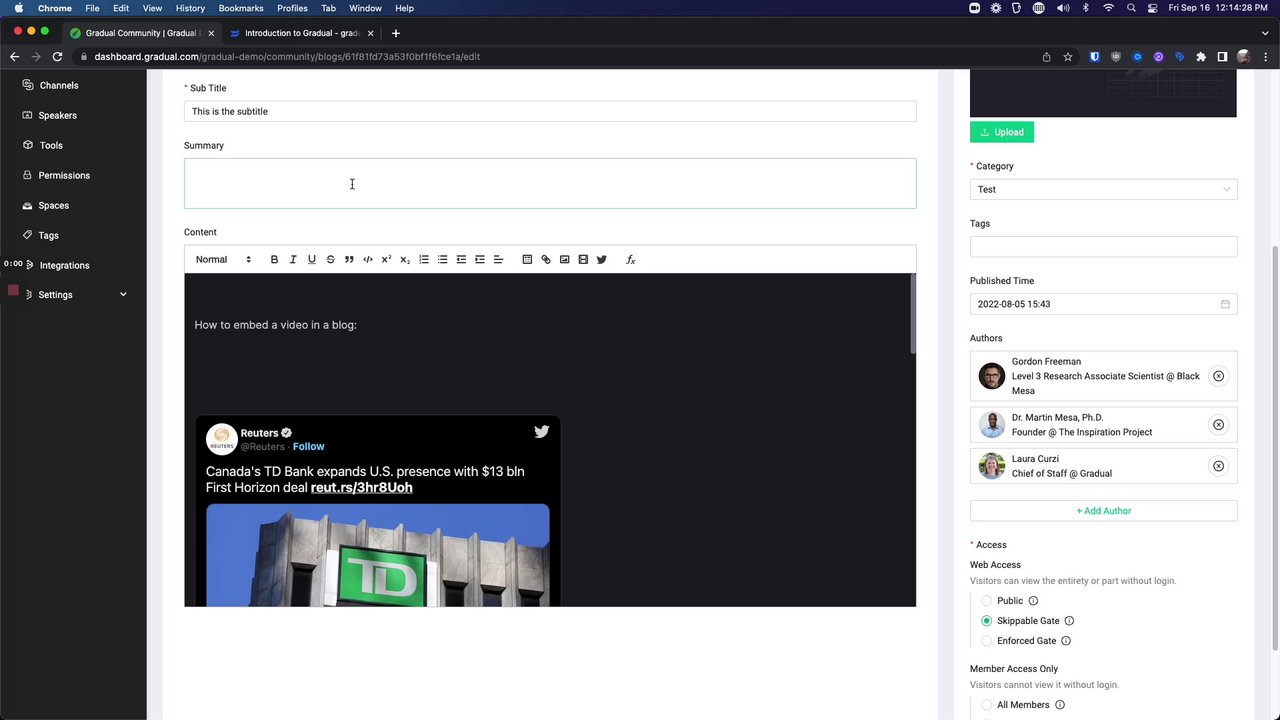Open the Tools sidebar item
The width and height of the screenshot is (1280, 720).
point(50,146)
